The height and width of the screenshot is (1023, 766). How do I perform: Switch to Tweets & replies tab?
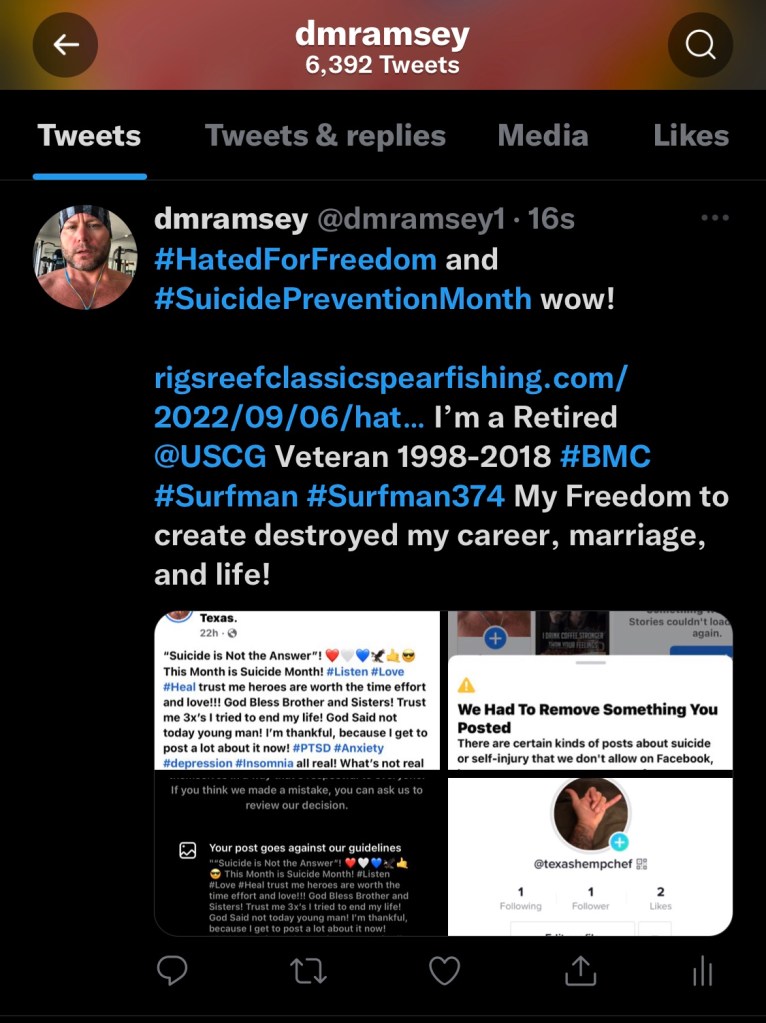coord(325,136)
